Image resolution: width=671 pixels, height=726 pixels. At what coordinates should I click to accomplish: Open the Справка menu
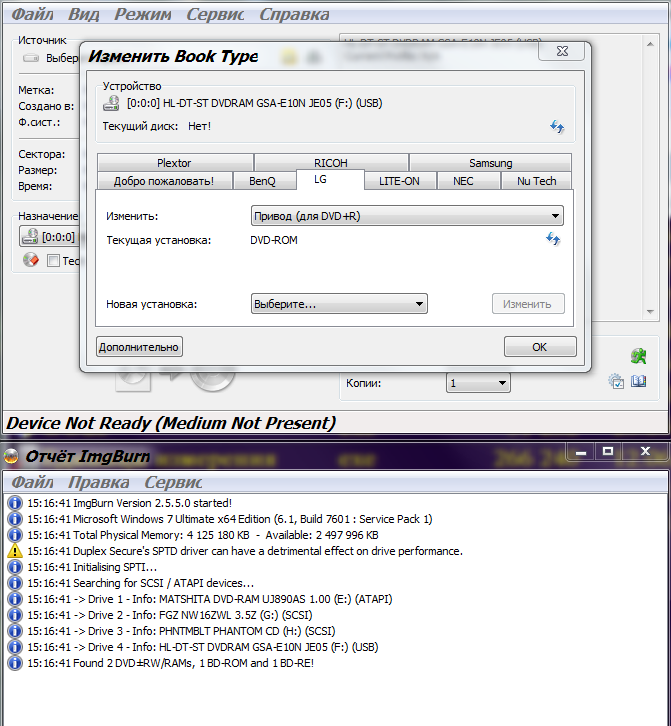tap(294, 14)
